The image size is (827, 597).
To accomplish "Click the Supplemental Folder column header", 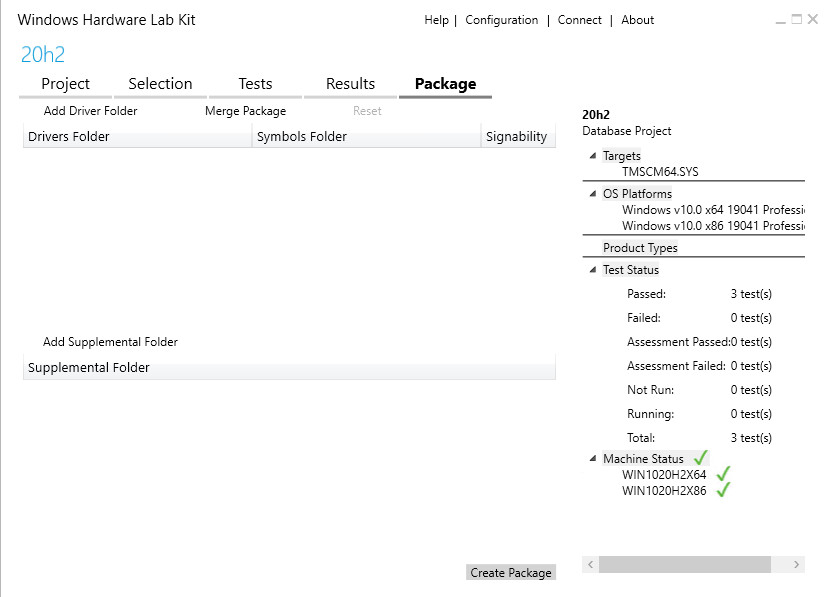I will click(x=289, y=368).
